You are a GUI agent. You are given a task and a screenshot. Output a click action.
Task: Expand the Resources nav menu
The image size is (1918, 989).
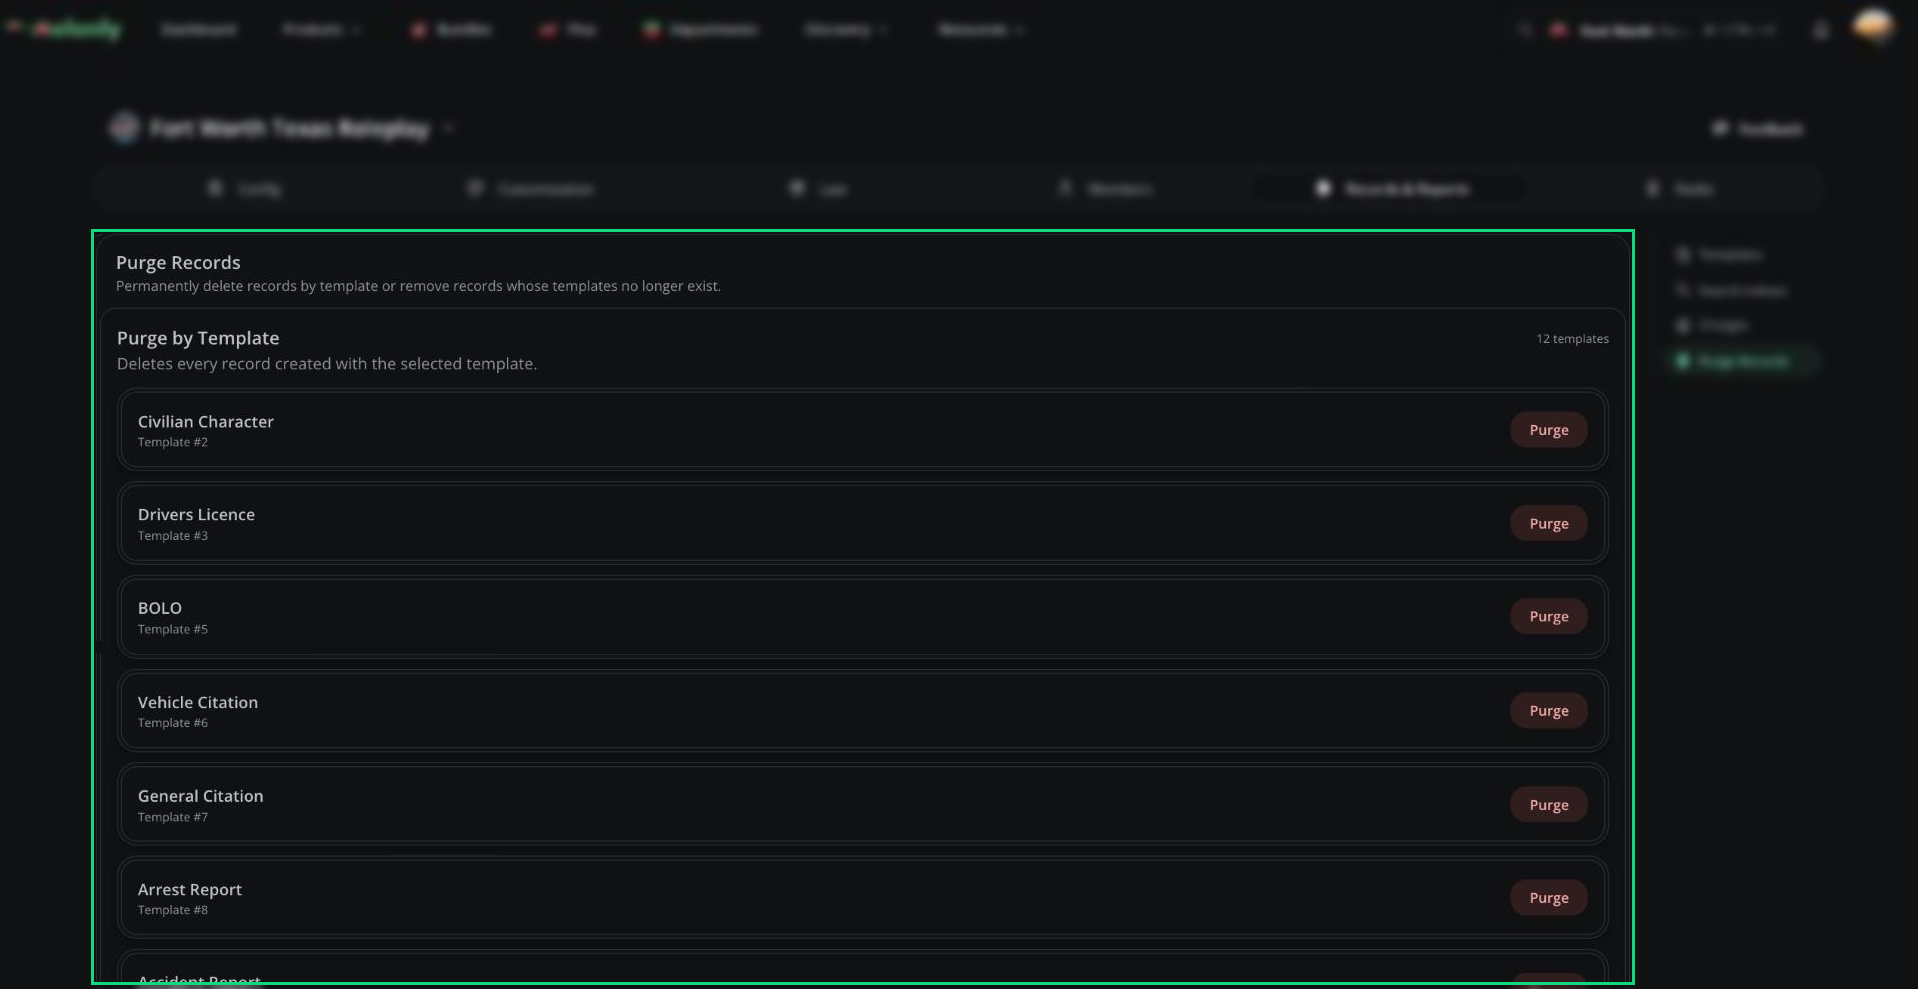[980, 30]
